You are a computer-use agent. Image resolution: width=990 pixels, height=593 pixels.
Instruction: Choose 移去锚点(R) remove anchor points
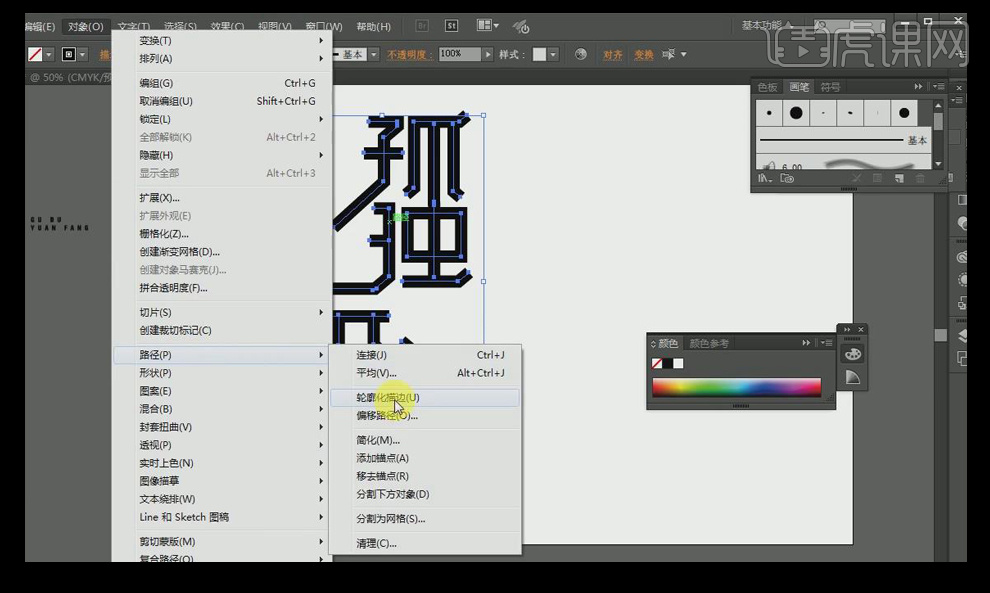pos(425,476)
